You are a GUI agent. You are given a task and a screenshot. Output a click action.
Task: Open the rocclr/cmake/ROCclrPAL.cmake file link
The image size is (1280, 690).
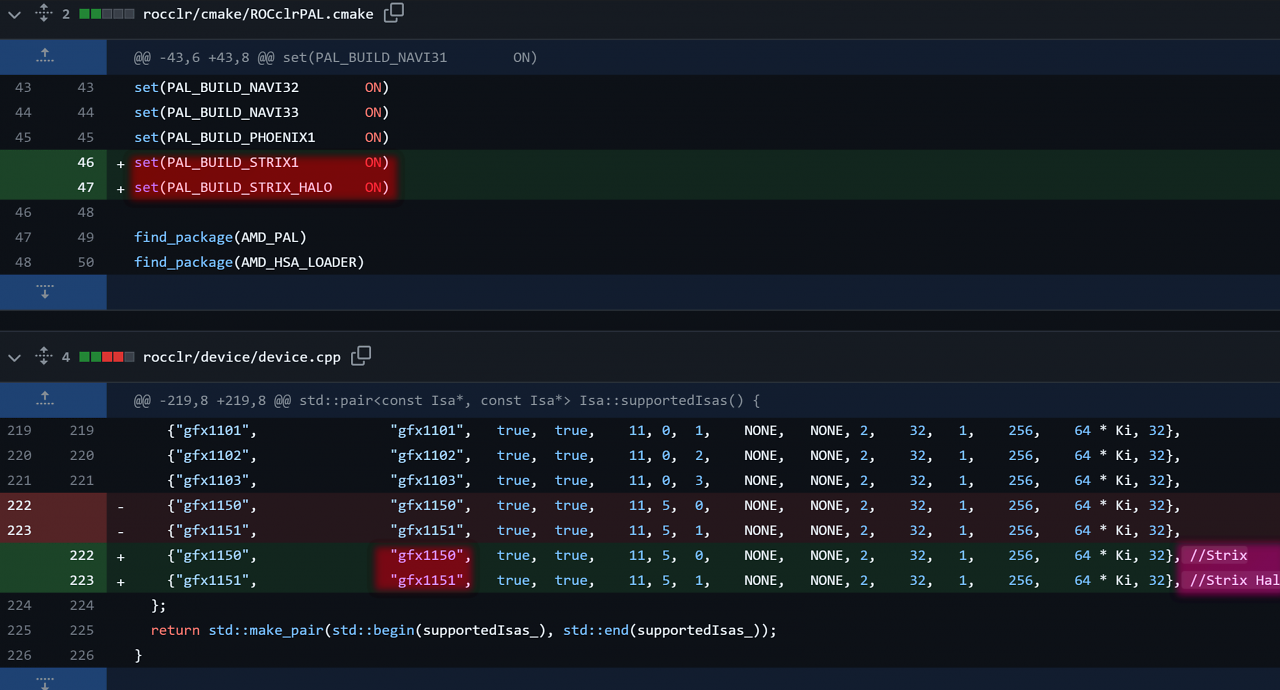(258, 14)
